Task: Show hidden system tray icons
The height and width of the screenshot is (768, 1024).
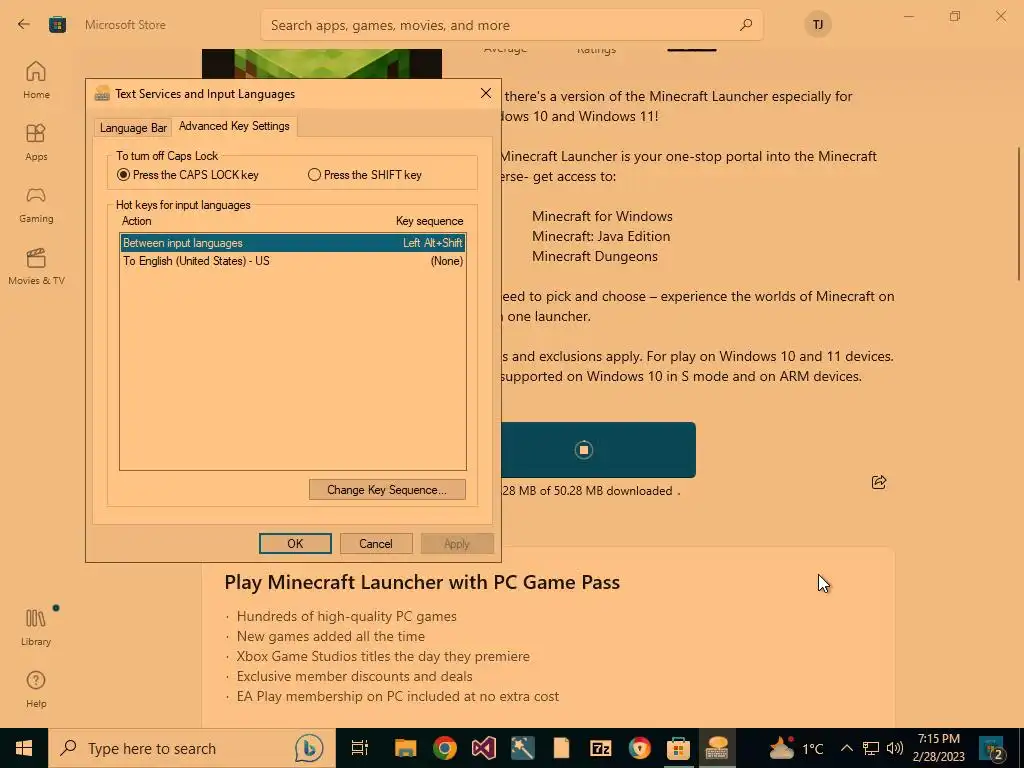Action: click(x=847, y=748)
